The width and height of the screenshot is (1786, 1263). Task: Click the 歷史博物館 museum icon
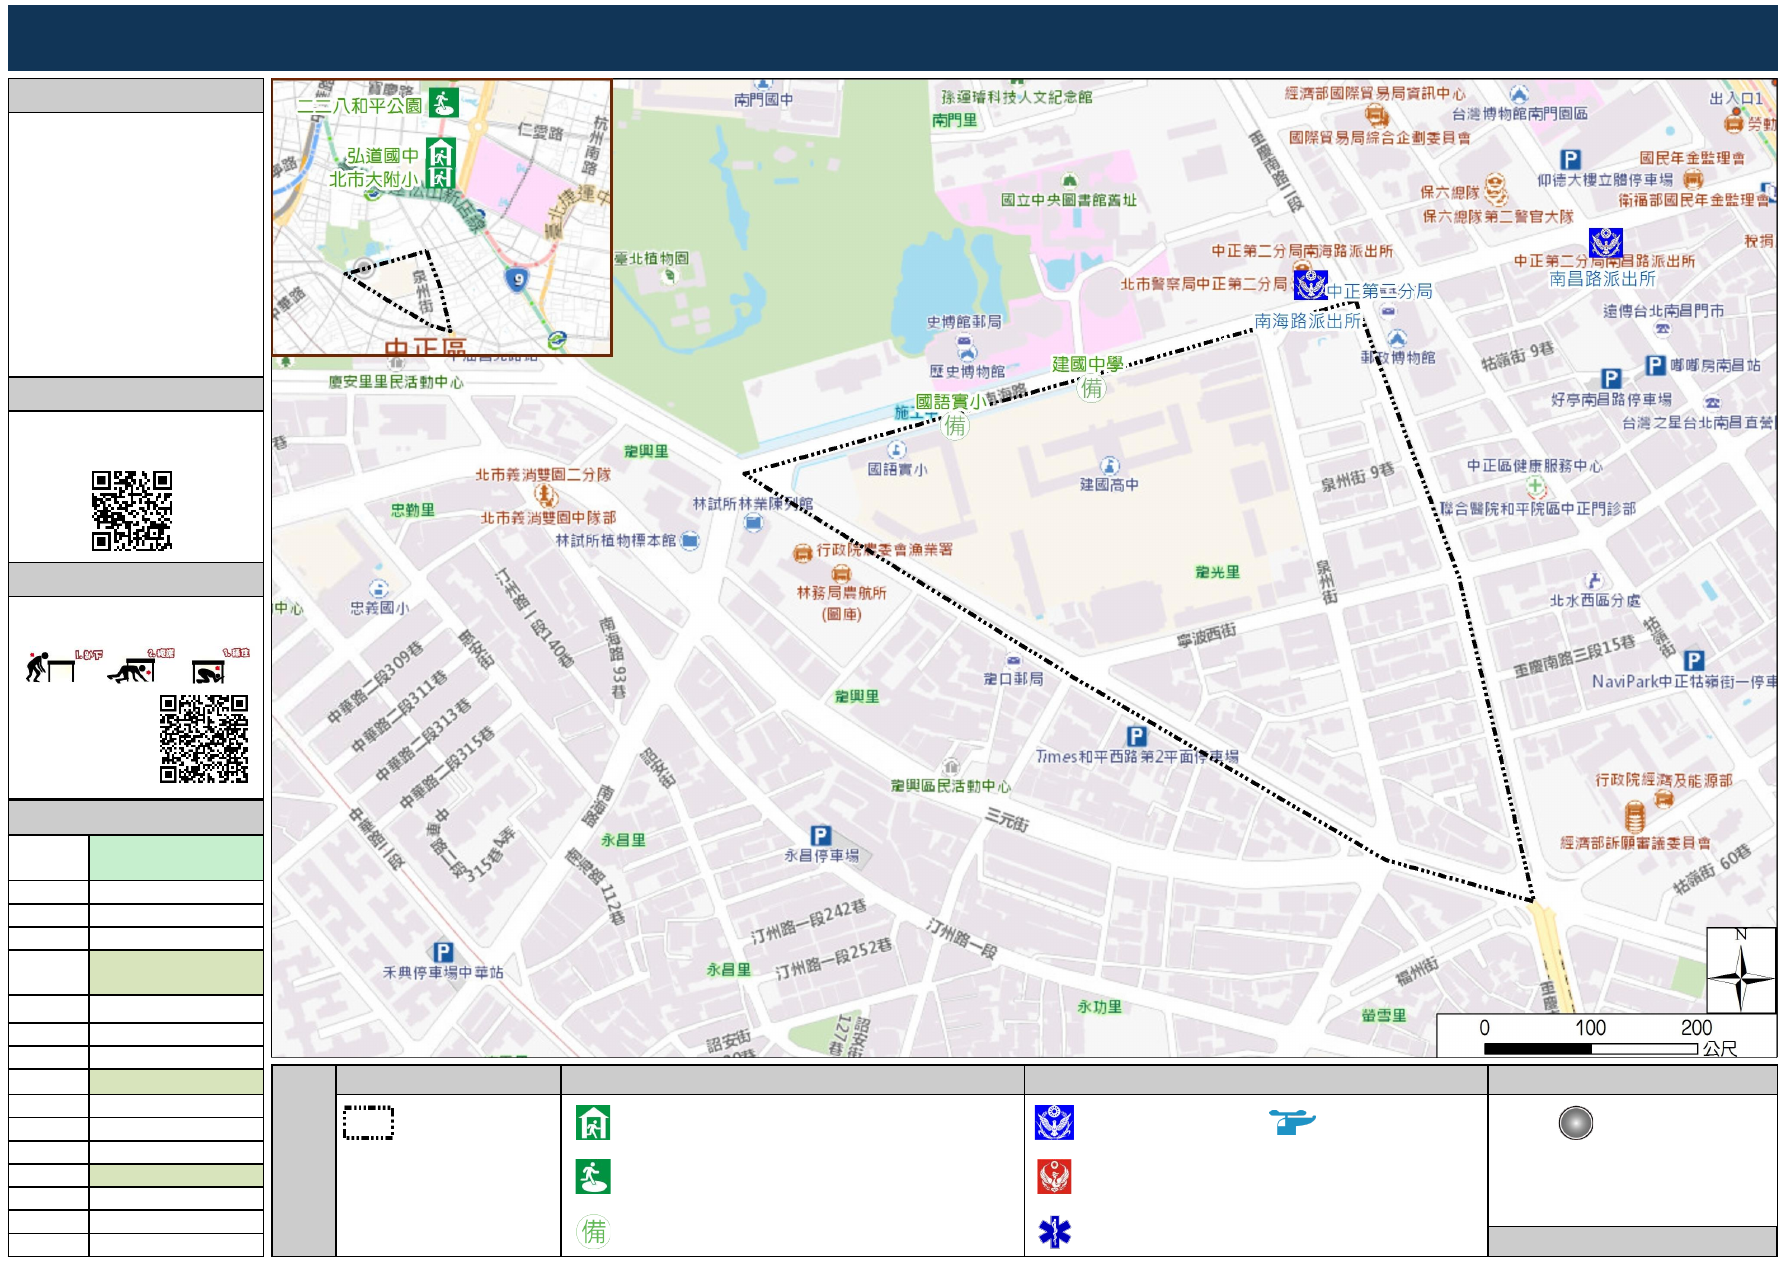pyautogui.click(x=965, y=351)
